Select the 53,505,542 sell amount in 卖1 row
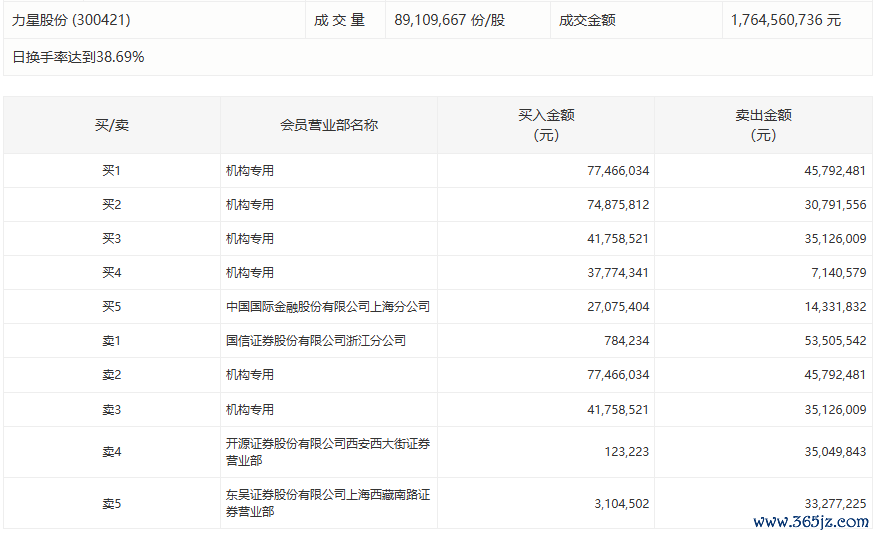 (835, 341)
